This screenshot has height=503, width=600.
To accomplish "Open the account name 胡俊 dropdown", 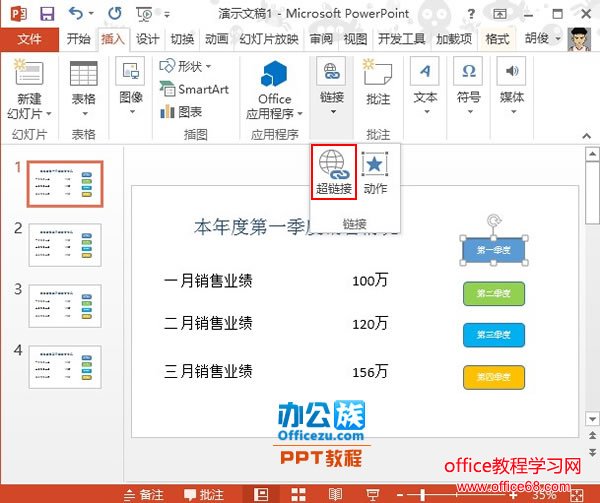I will point(542,38).
